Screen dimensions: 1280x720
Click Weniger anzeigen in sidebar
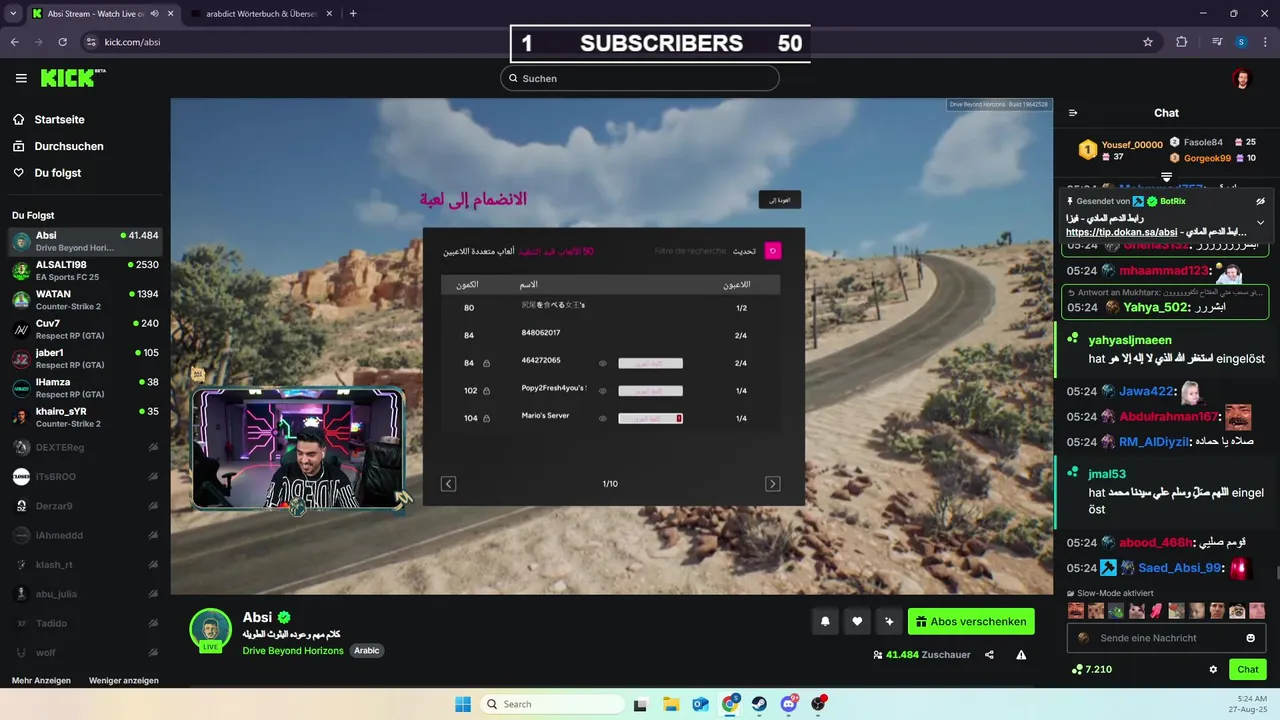click(x=124, y=680)
